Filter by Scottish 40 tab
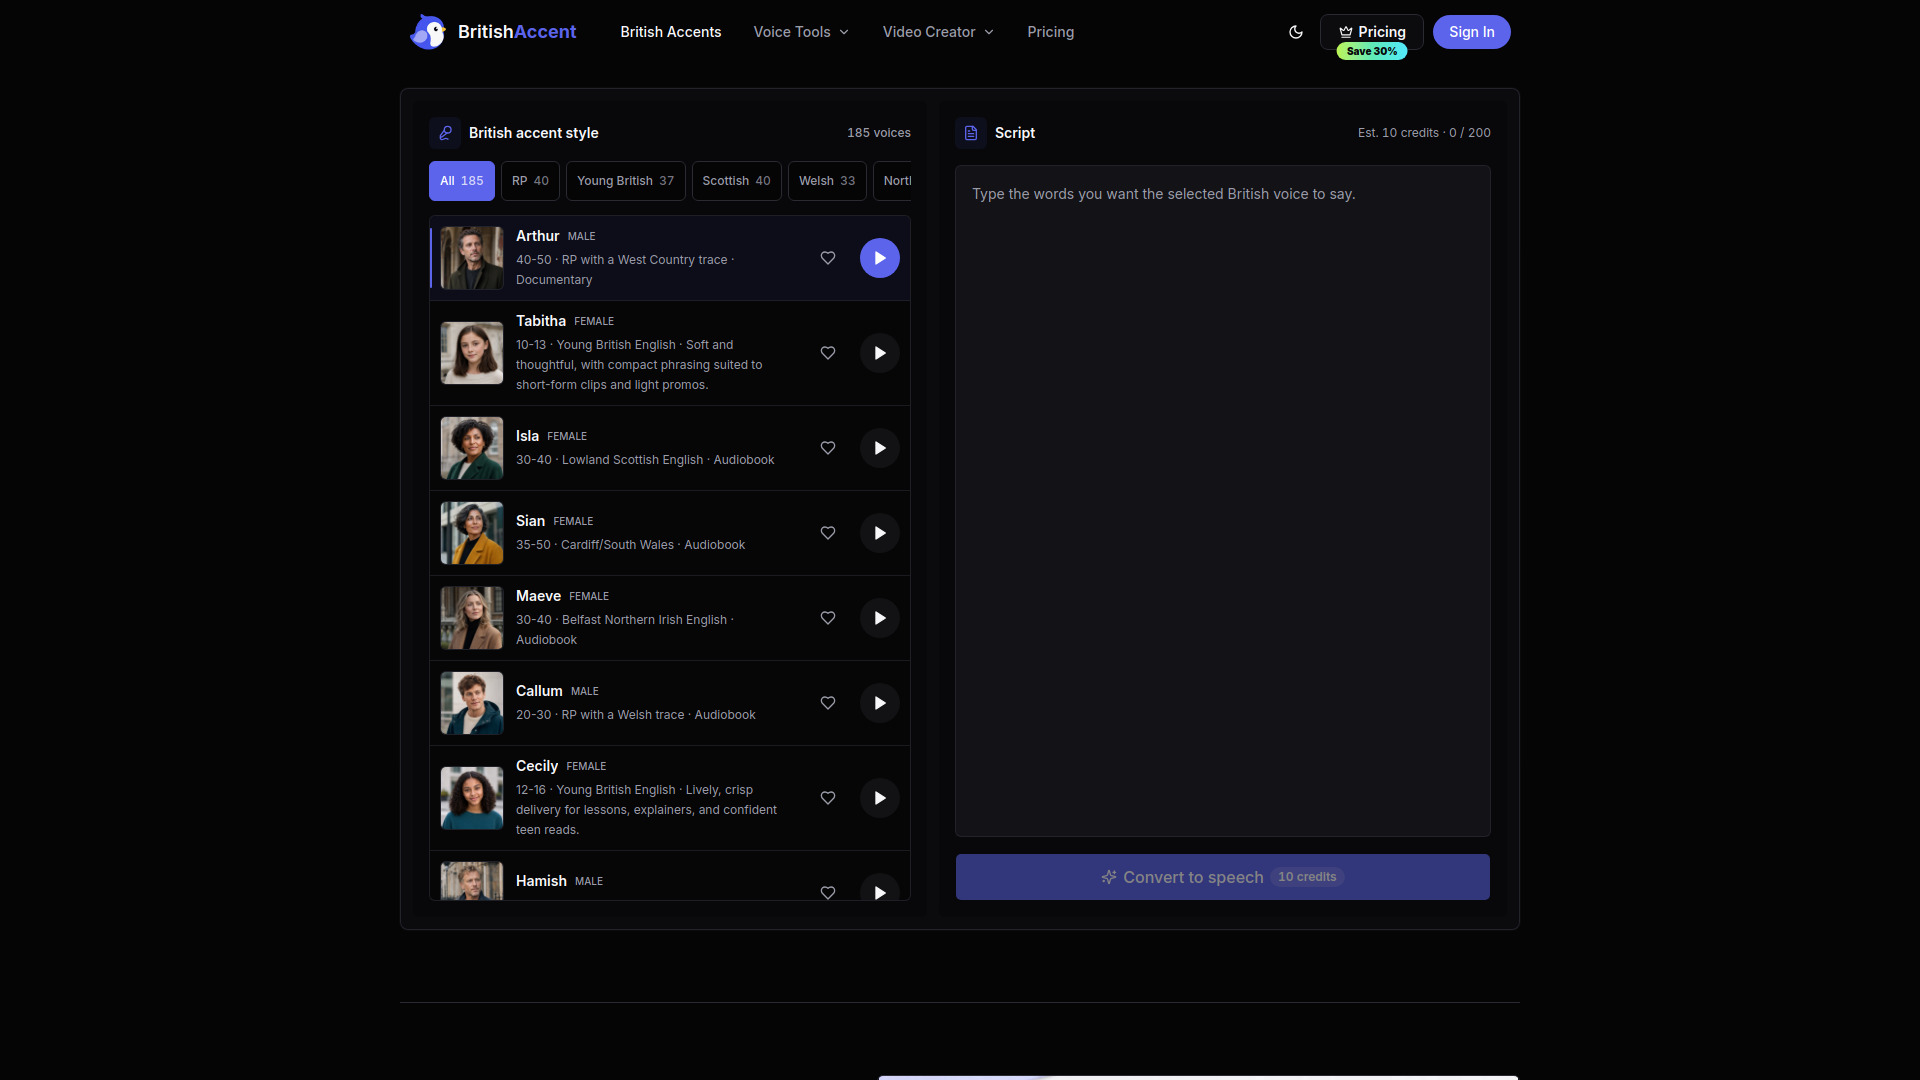 point(737,181)
